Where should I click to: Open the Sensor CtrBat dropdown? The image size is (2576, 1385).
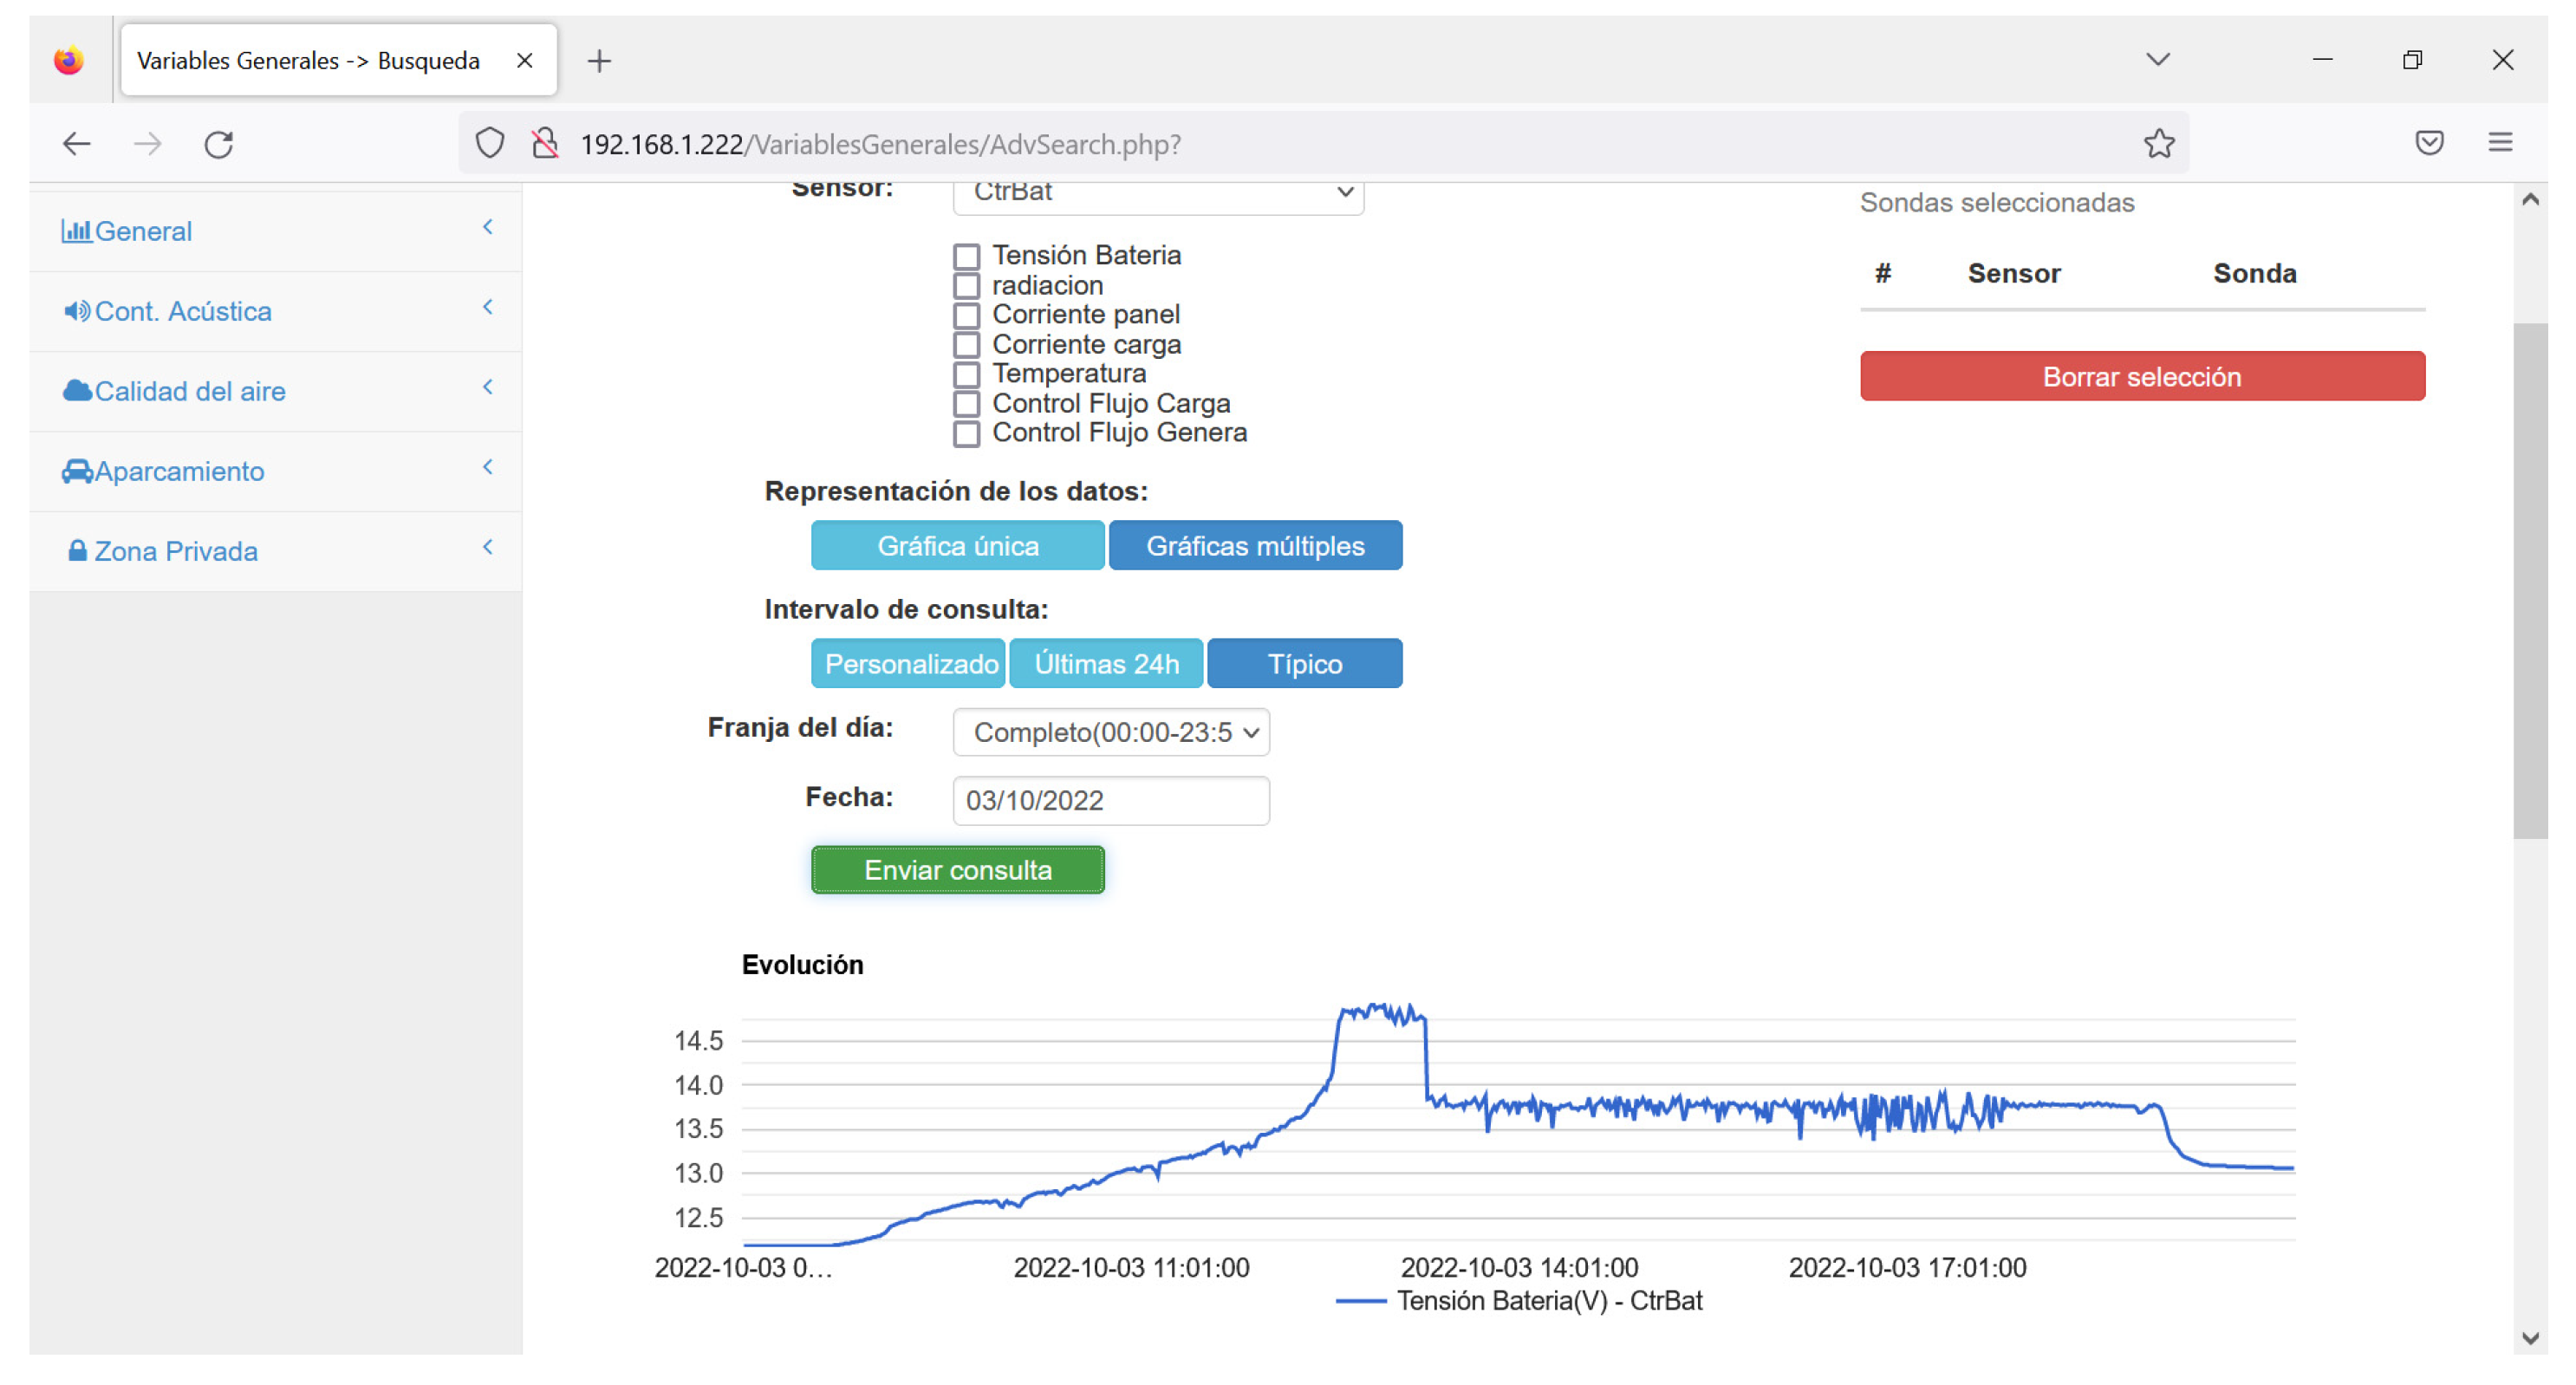click(x=1157, y=193)
